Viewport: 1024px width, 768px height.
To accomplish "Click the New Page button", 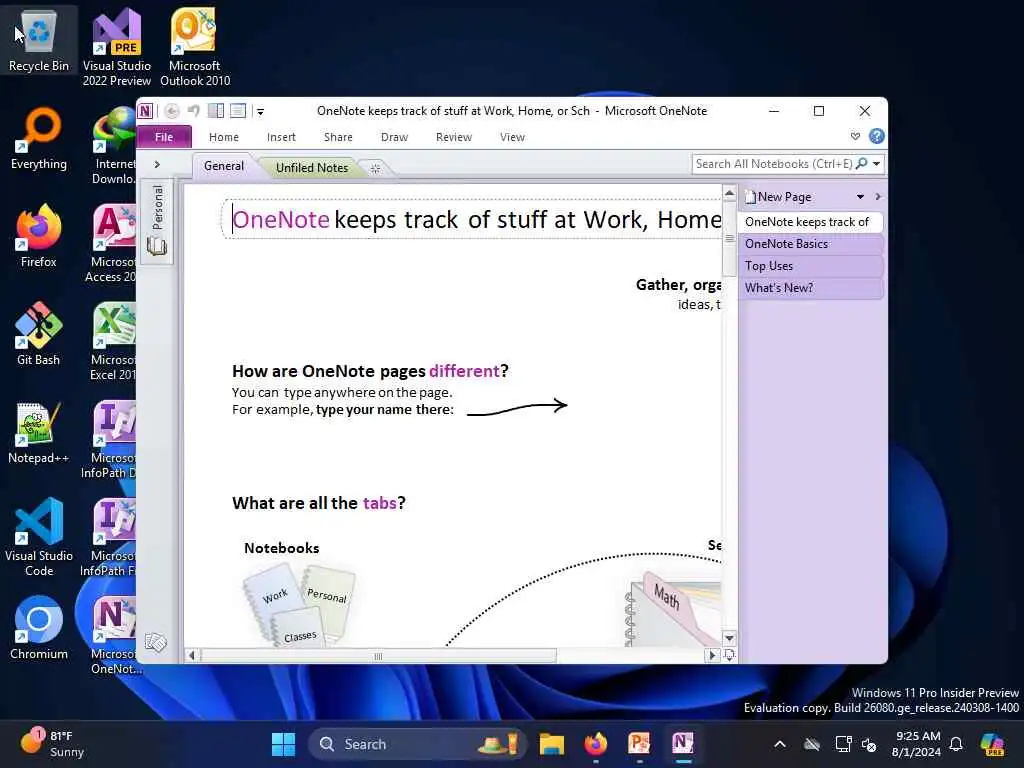I will click(778, 197).
